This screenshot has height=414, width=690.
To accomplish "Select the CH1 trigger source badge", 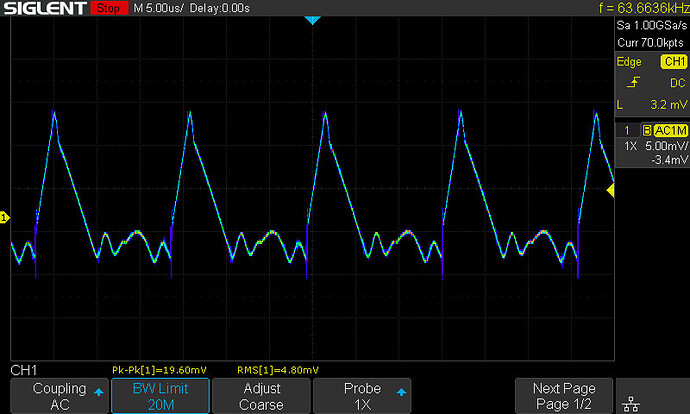I will (x=674, y=62).
